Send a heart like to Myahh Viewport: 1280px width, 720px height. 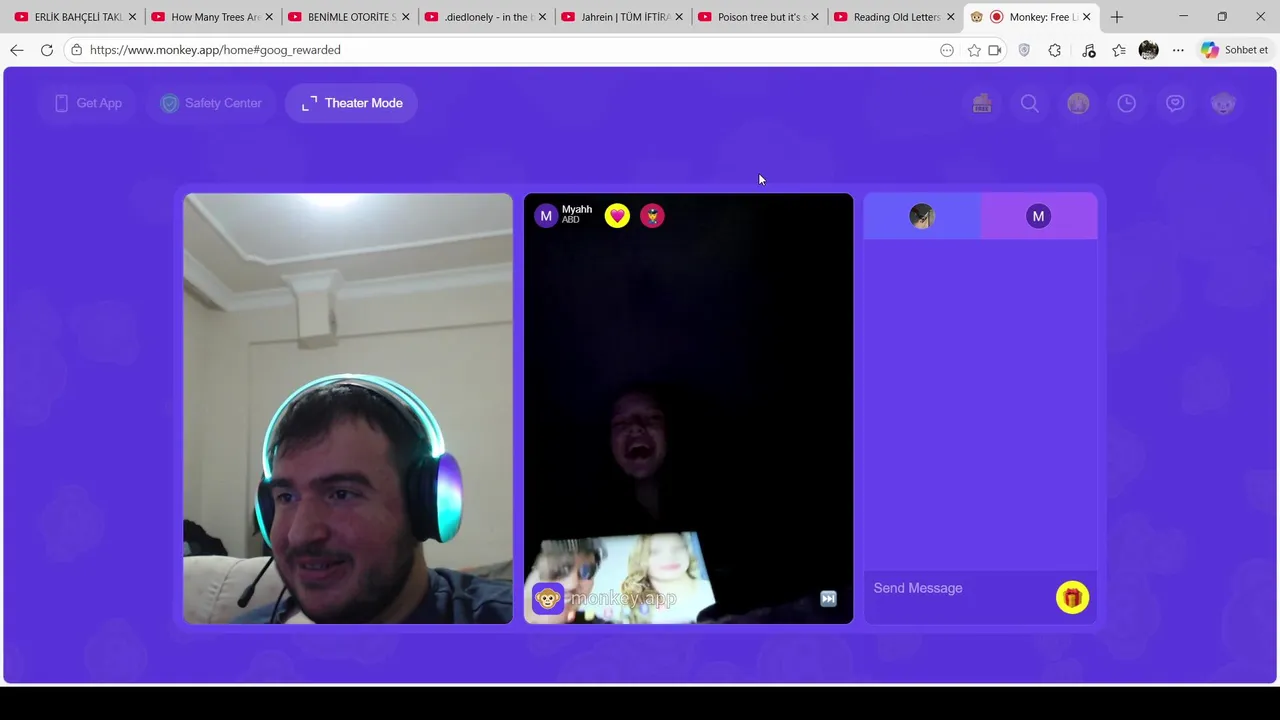coord(617,216)
